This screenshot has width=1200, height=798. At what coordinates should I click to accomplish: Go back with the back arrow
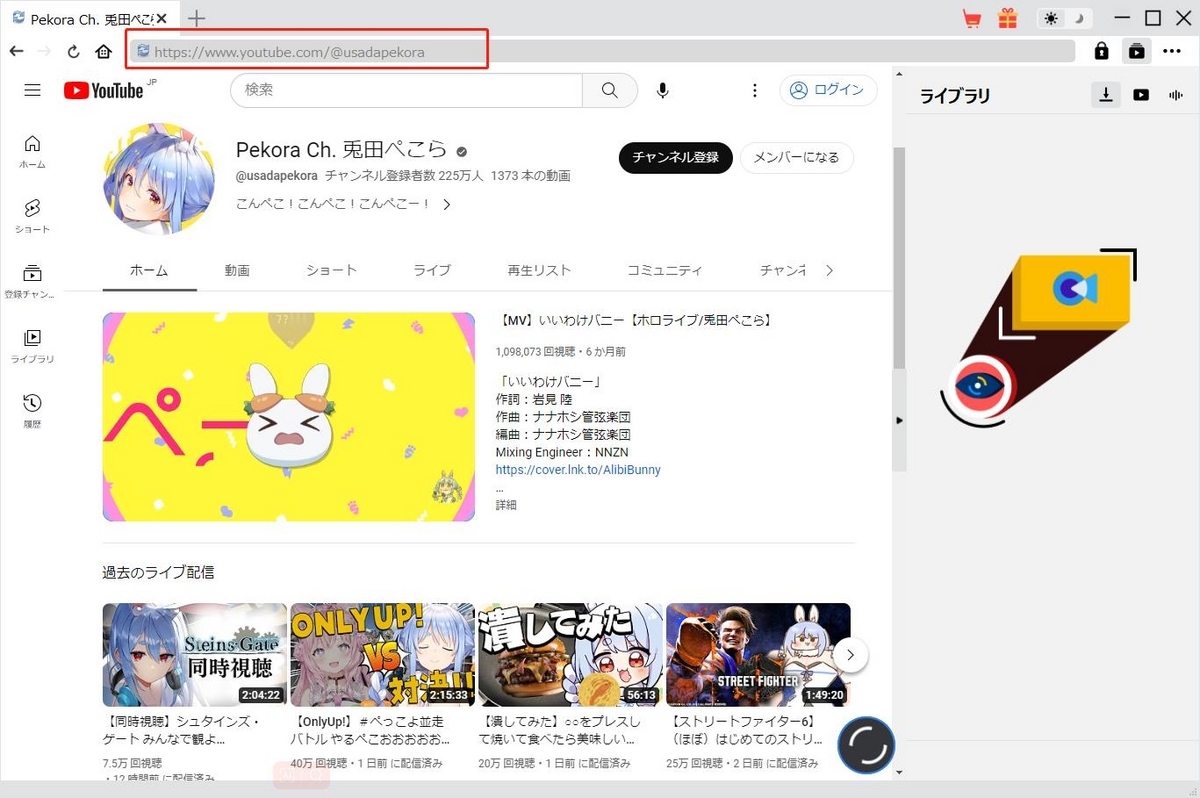pos(16,51)
